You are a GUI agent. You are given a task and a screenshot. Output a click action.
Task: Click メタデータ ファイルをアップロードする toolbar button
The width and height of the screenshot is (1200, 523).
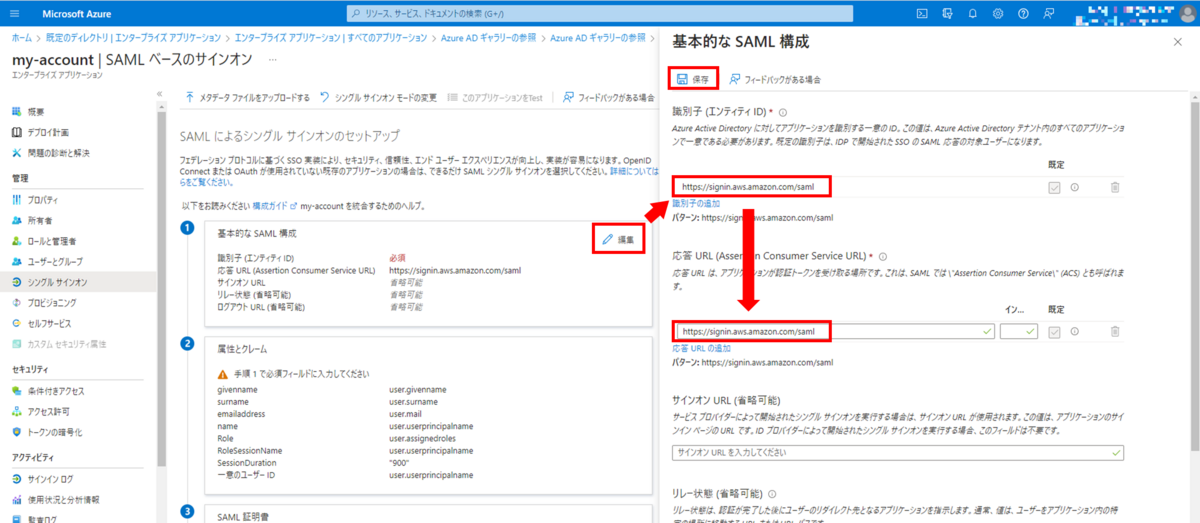pos(247,98)
